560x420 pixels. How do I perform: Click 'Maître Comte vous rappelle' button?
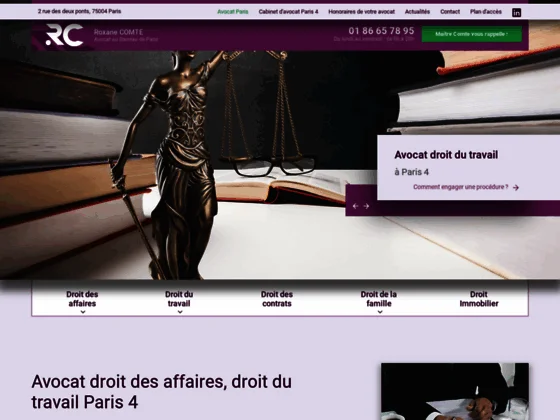click(x=471, y=34)
